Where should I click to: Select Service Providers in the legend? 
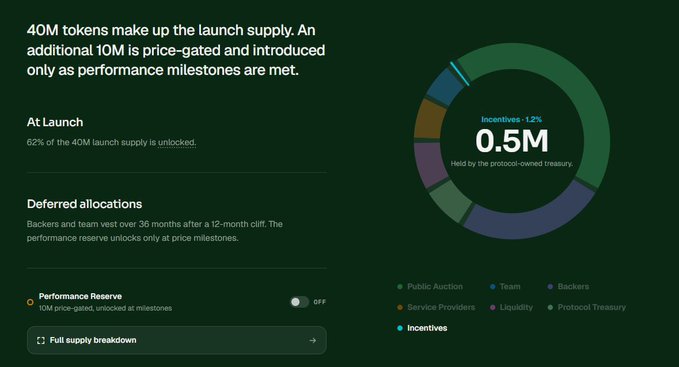point(436,307)
